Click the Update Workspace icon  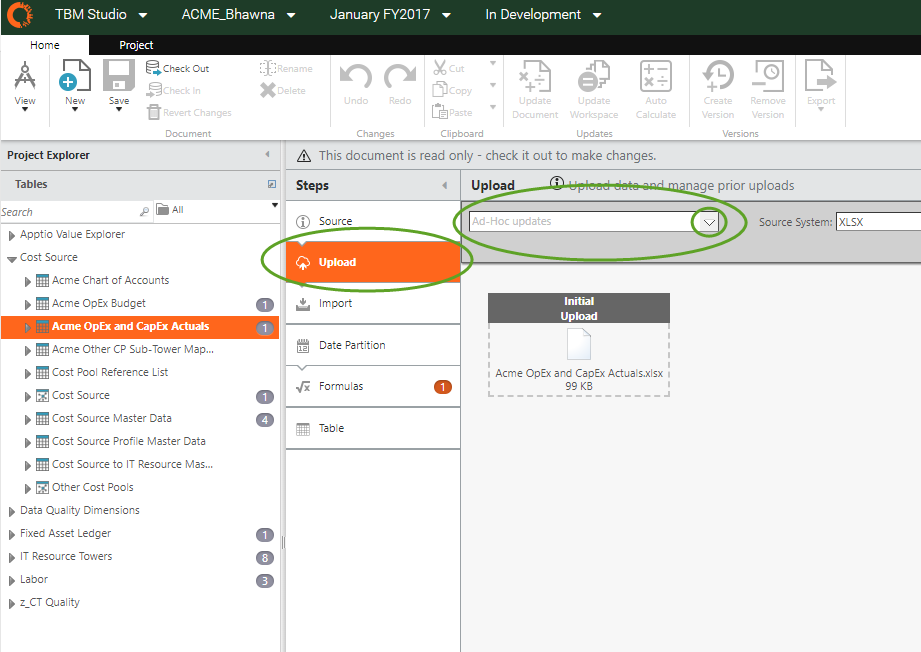coord(594,76)
